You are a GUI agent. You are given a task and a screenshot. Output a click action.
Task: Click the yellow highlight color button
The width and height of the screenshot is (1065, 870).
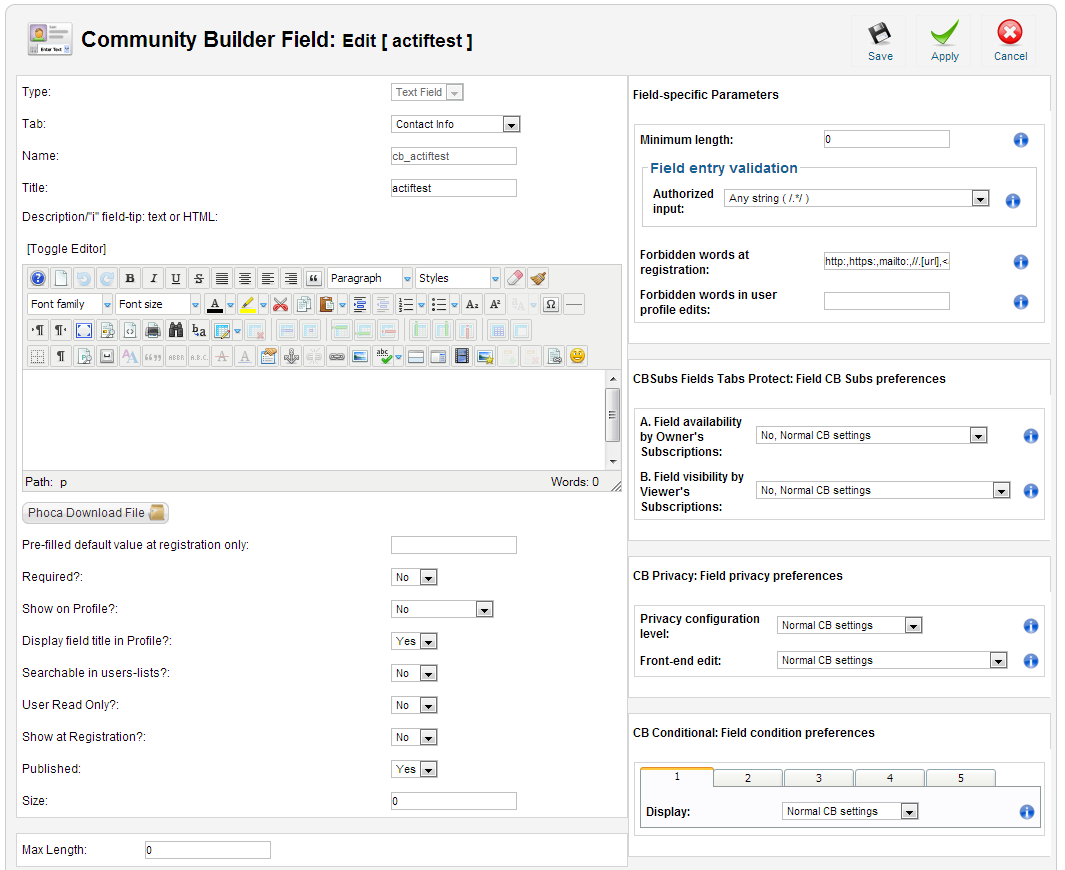(x=248, y=304)
